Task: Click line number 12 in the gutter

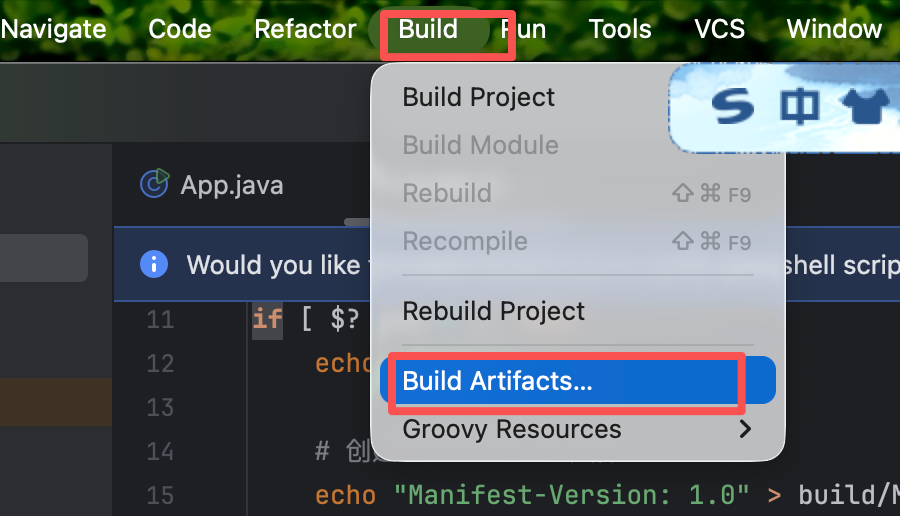Action: 160,363
